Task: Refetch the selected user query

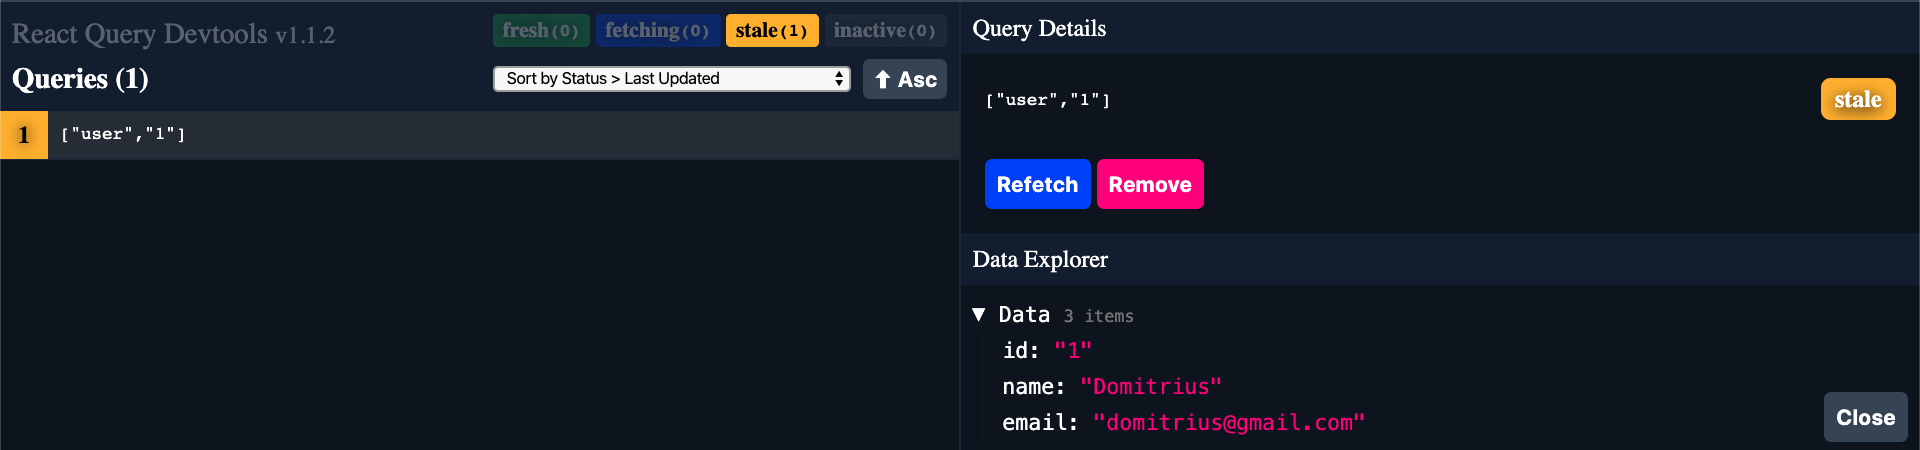Action: coord(1037,184)
